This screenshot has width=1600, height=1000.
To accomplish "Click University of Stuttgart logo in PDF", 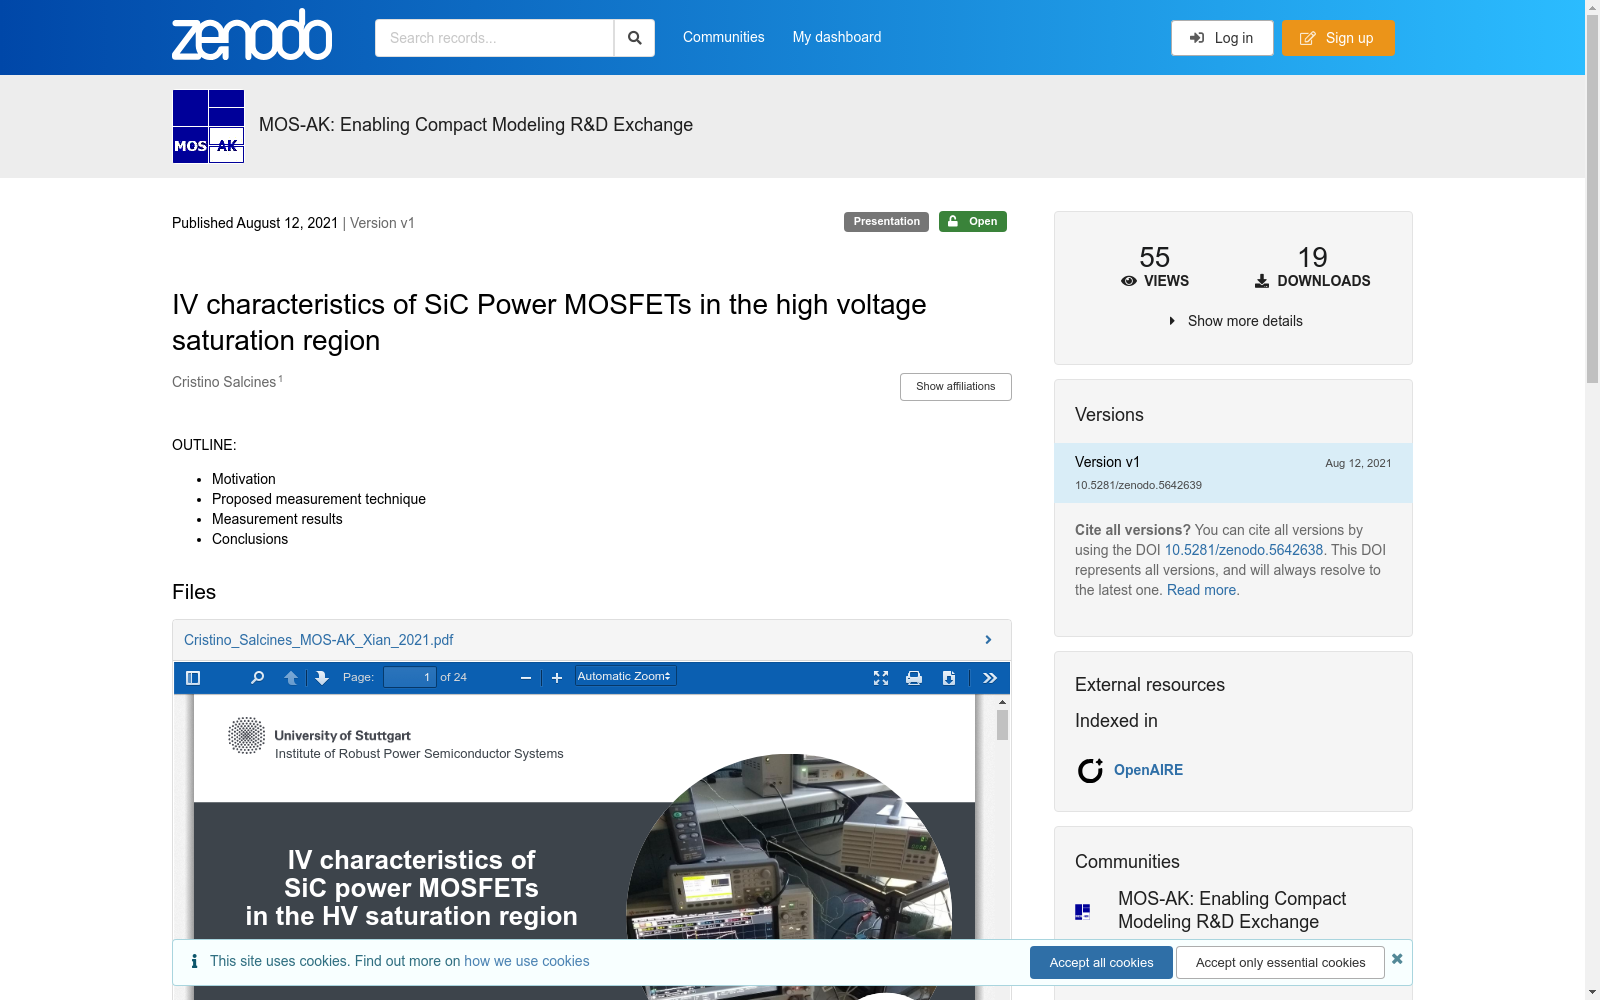I will point(246,735).
